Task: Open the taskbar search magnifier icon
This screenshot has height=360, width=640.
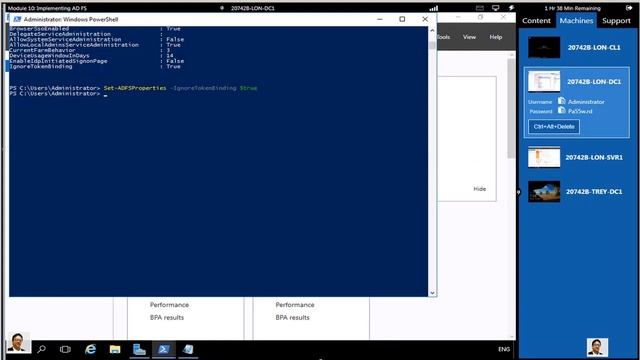Action: (x=42, y=349)
